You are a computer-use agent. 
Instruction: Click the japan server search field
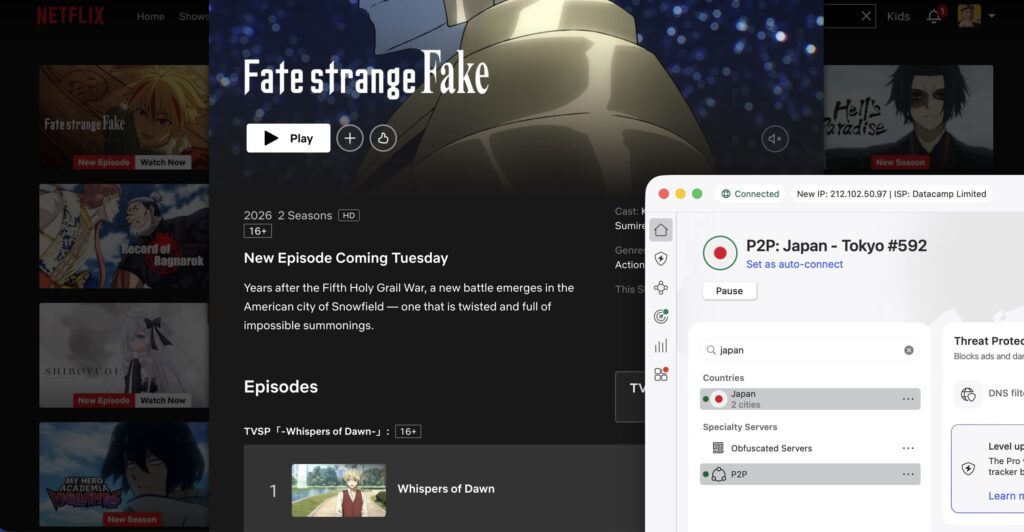click(810, 350)
